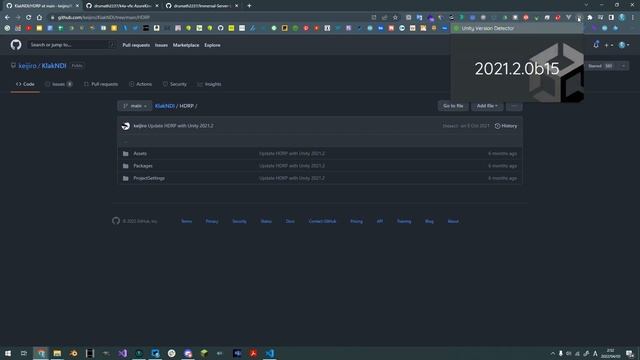
Task: Click KlakNDI in the breadcrumb path
Action: click(x=164, y=106)
